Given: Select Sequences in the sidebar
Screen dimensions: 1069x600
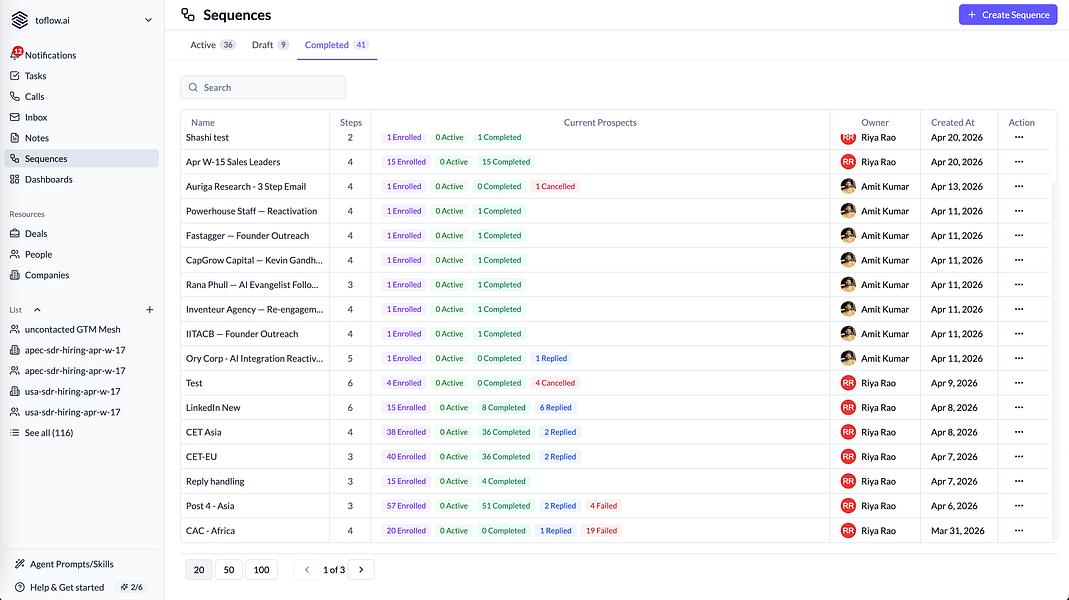Looking at the screenshot, I should (82, 158).
